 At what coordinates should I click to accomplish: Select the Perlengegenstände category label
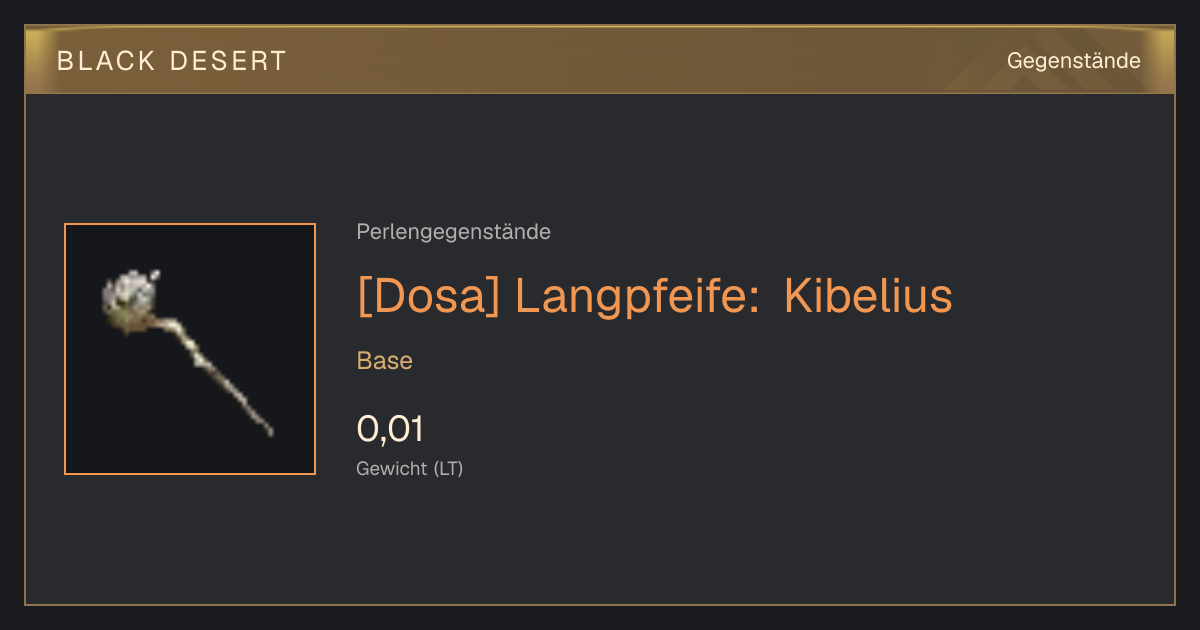[x=453, y=232]
